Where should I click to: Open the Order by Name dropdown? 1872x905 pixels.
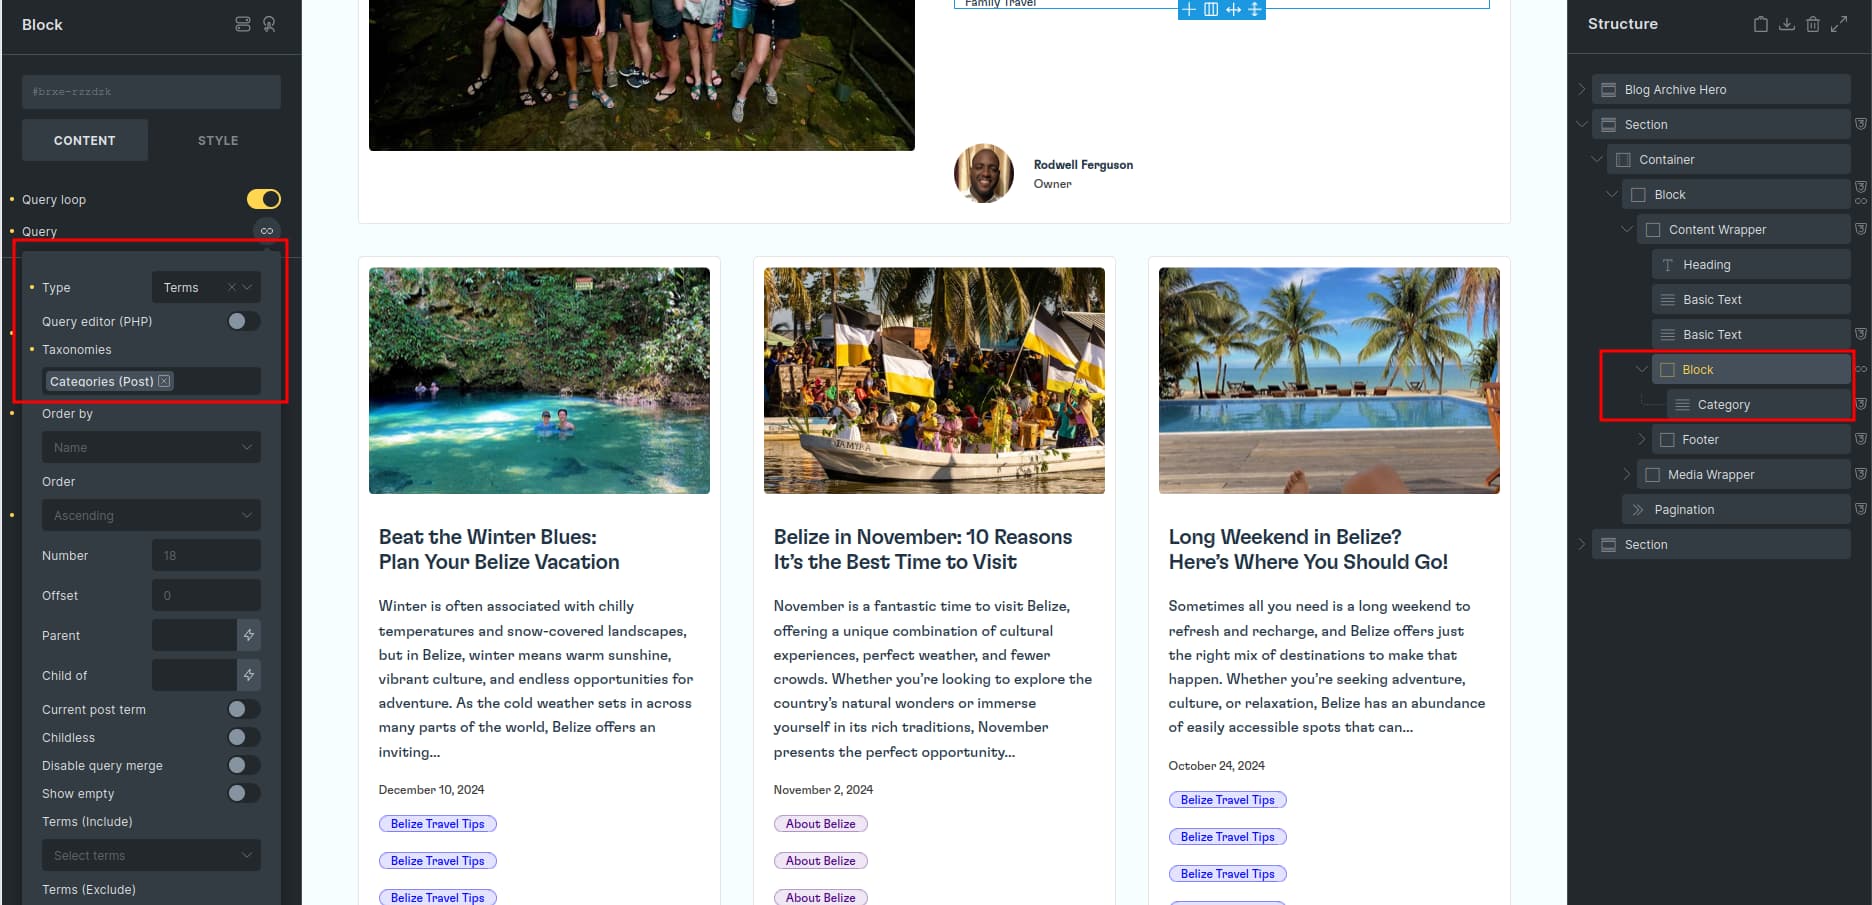151,447
